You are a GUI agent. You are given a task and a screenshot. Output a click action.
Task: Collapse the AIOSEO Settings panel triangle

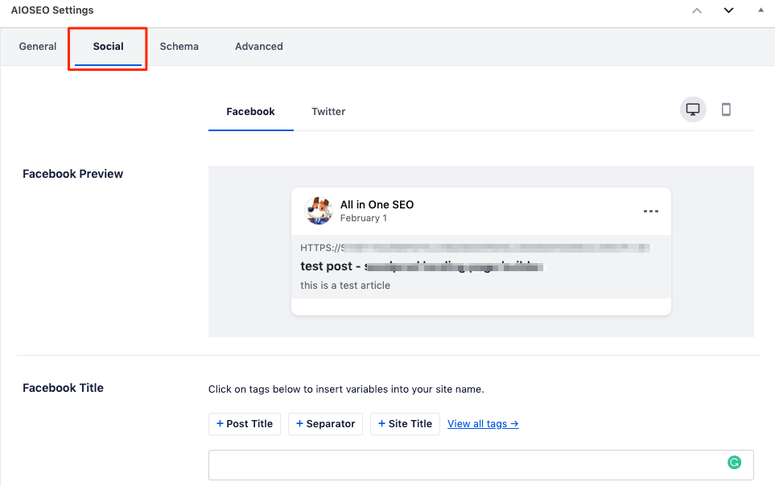(761, 10)
